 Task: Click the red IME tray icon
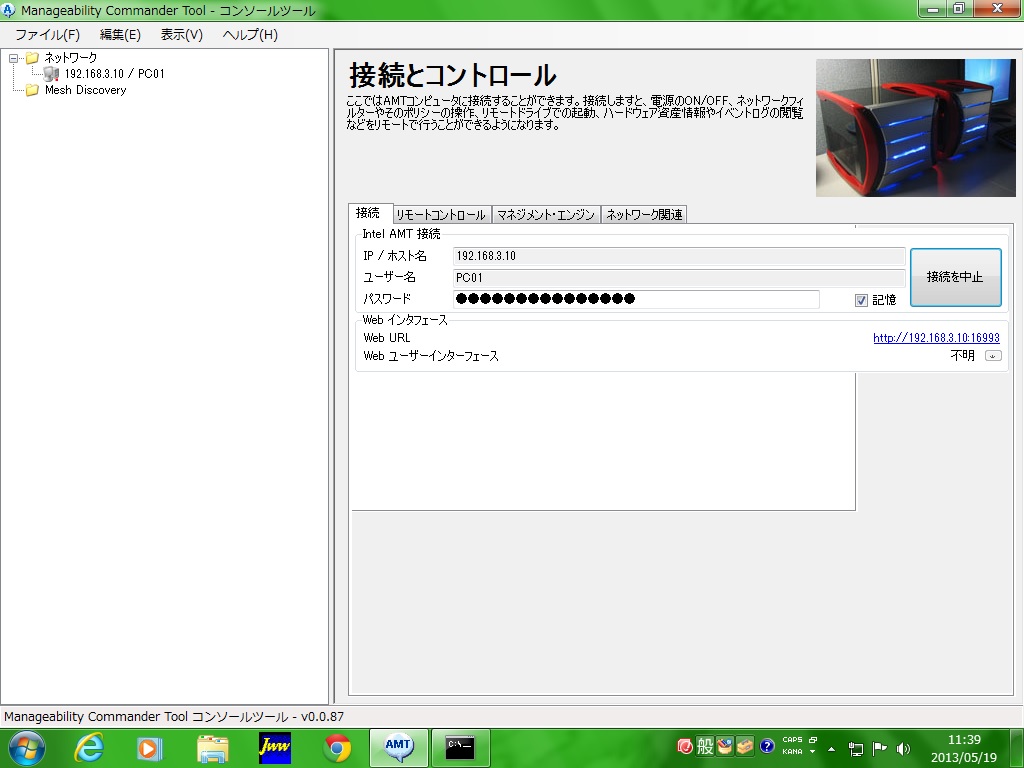pyautogui.click(x=685, y=746)
